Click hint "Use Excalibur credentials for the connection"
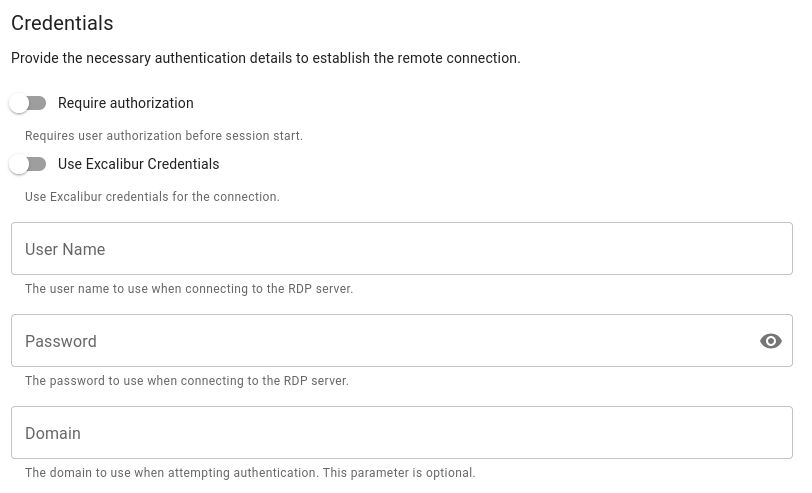The image size is (812, 493). (x=152, y=197)
